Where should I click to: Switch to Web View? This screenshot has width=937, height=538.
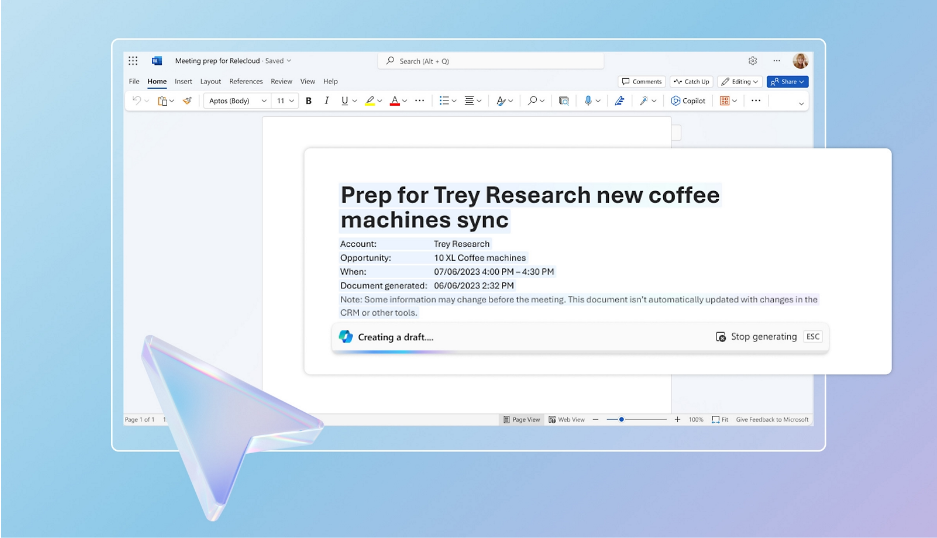click(x=567, y=420)
